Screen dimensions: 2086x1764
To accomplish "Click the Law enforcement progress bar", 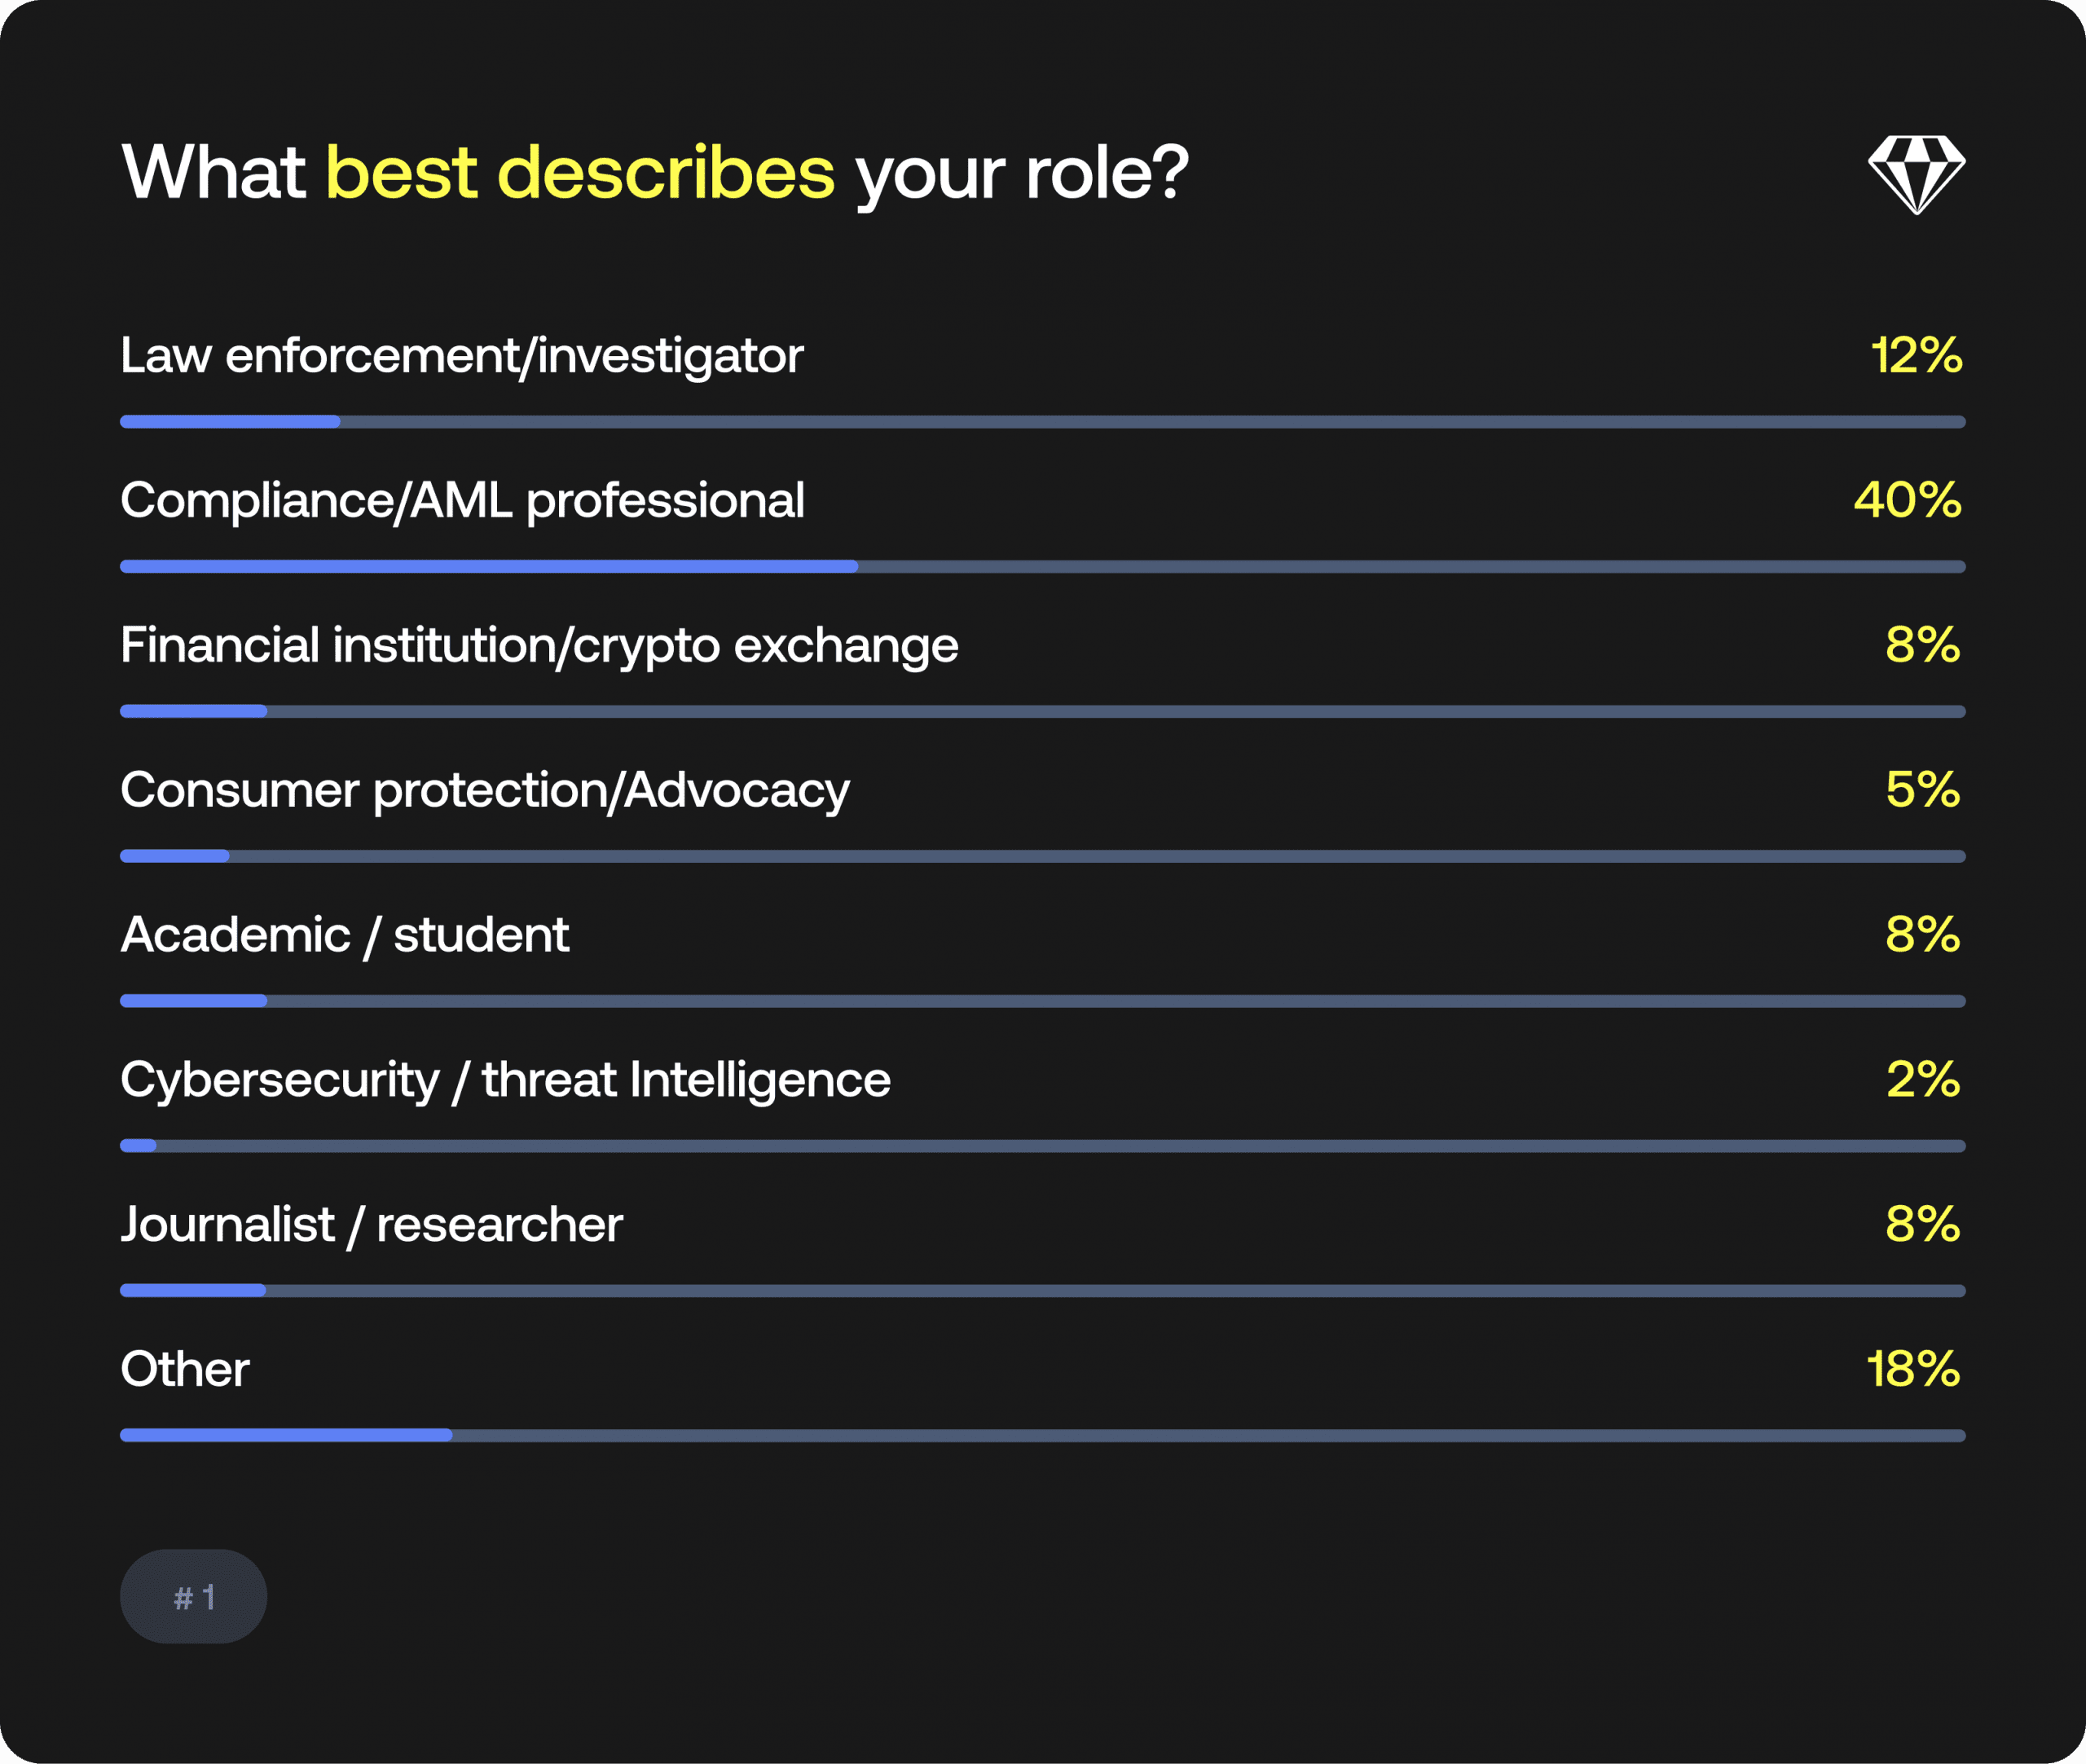I will coord(1042,422).
